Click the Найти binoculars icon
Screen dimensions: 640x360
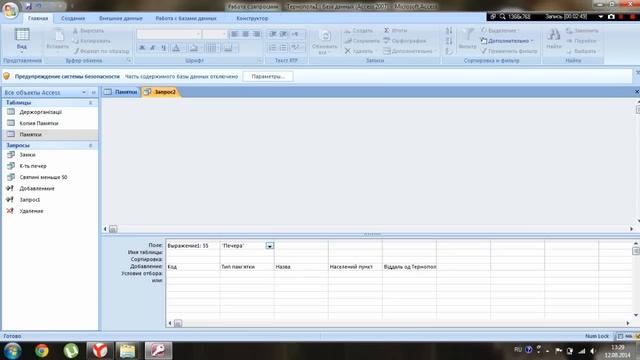[x=553, y=40]
